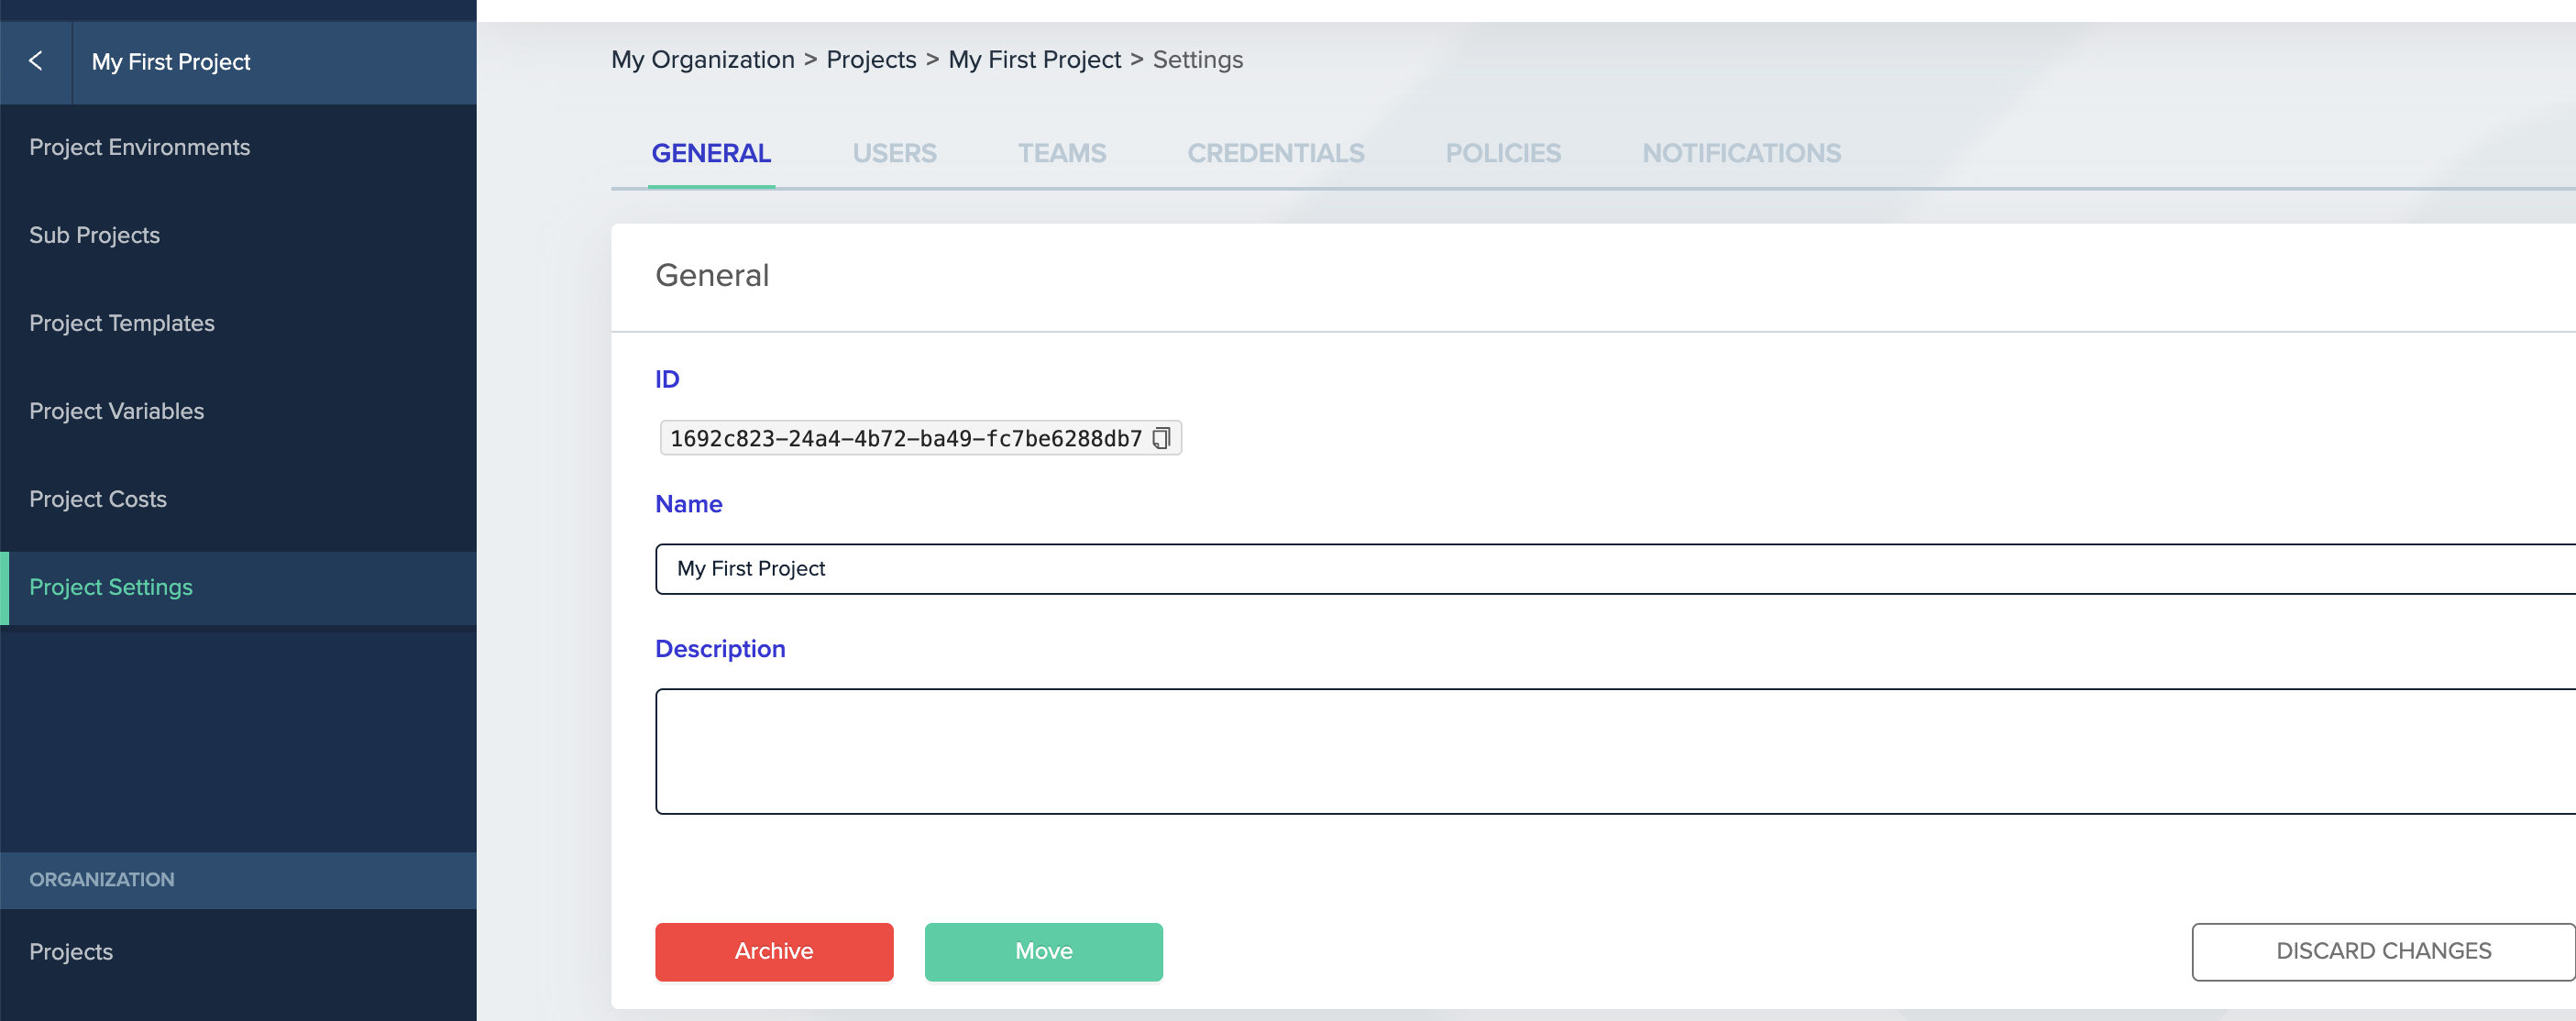Viewport: 2576px width, 1021px height.
Task: Select Project Settings sidebar item
Action: point(110,587)
